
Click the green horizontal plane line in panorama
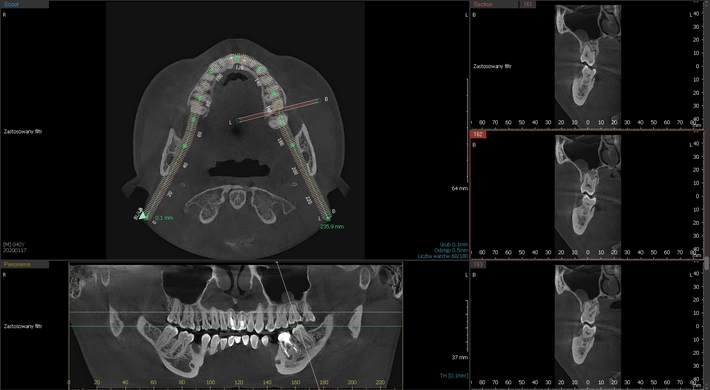tap(235, 326)
